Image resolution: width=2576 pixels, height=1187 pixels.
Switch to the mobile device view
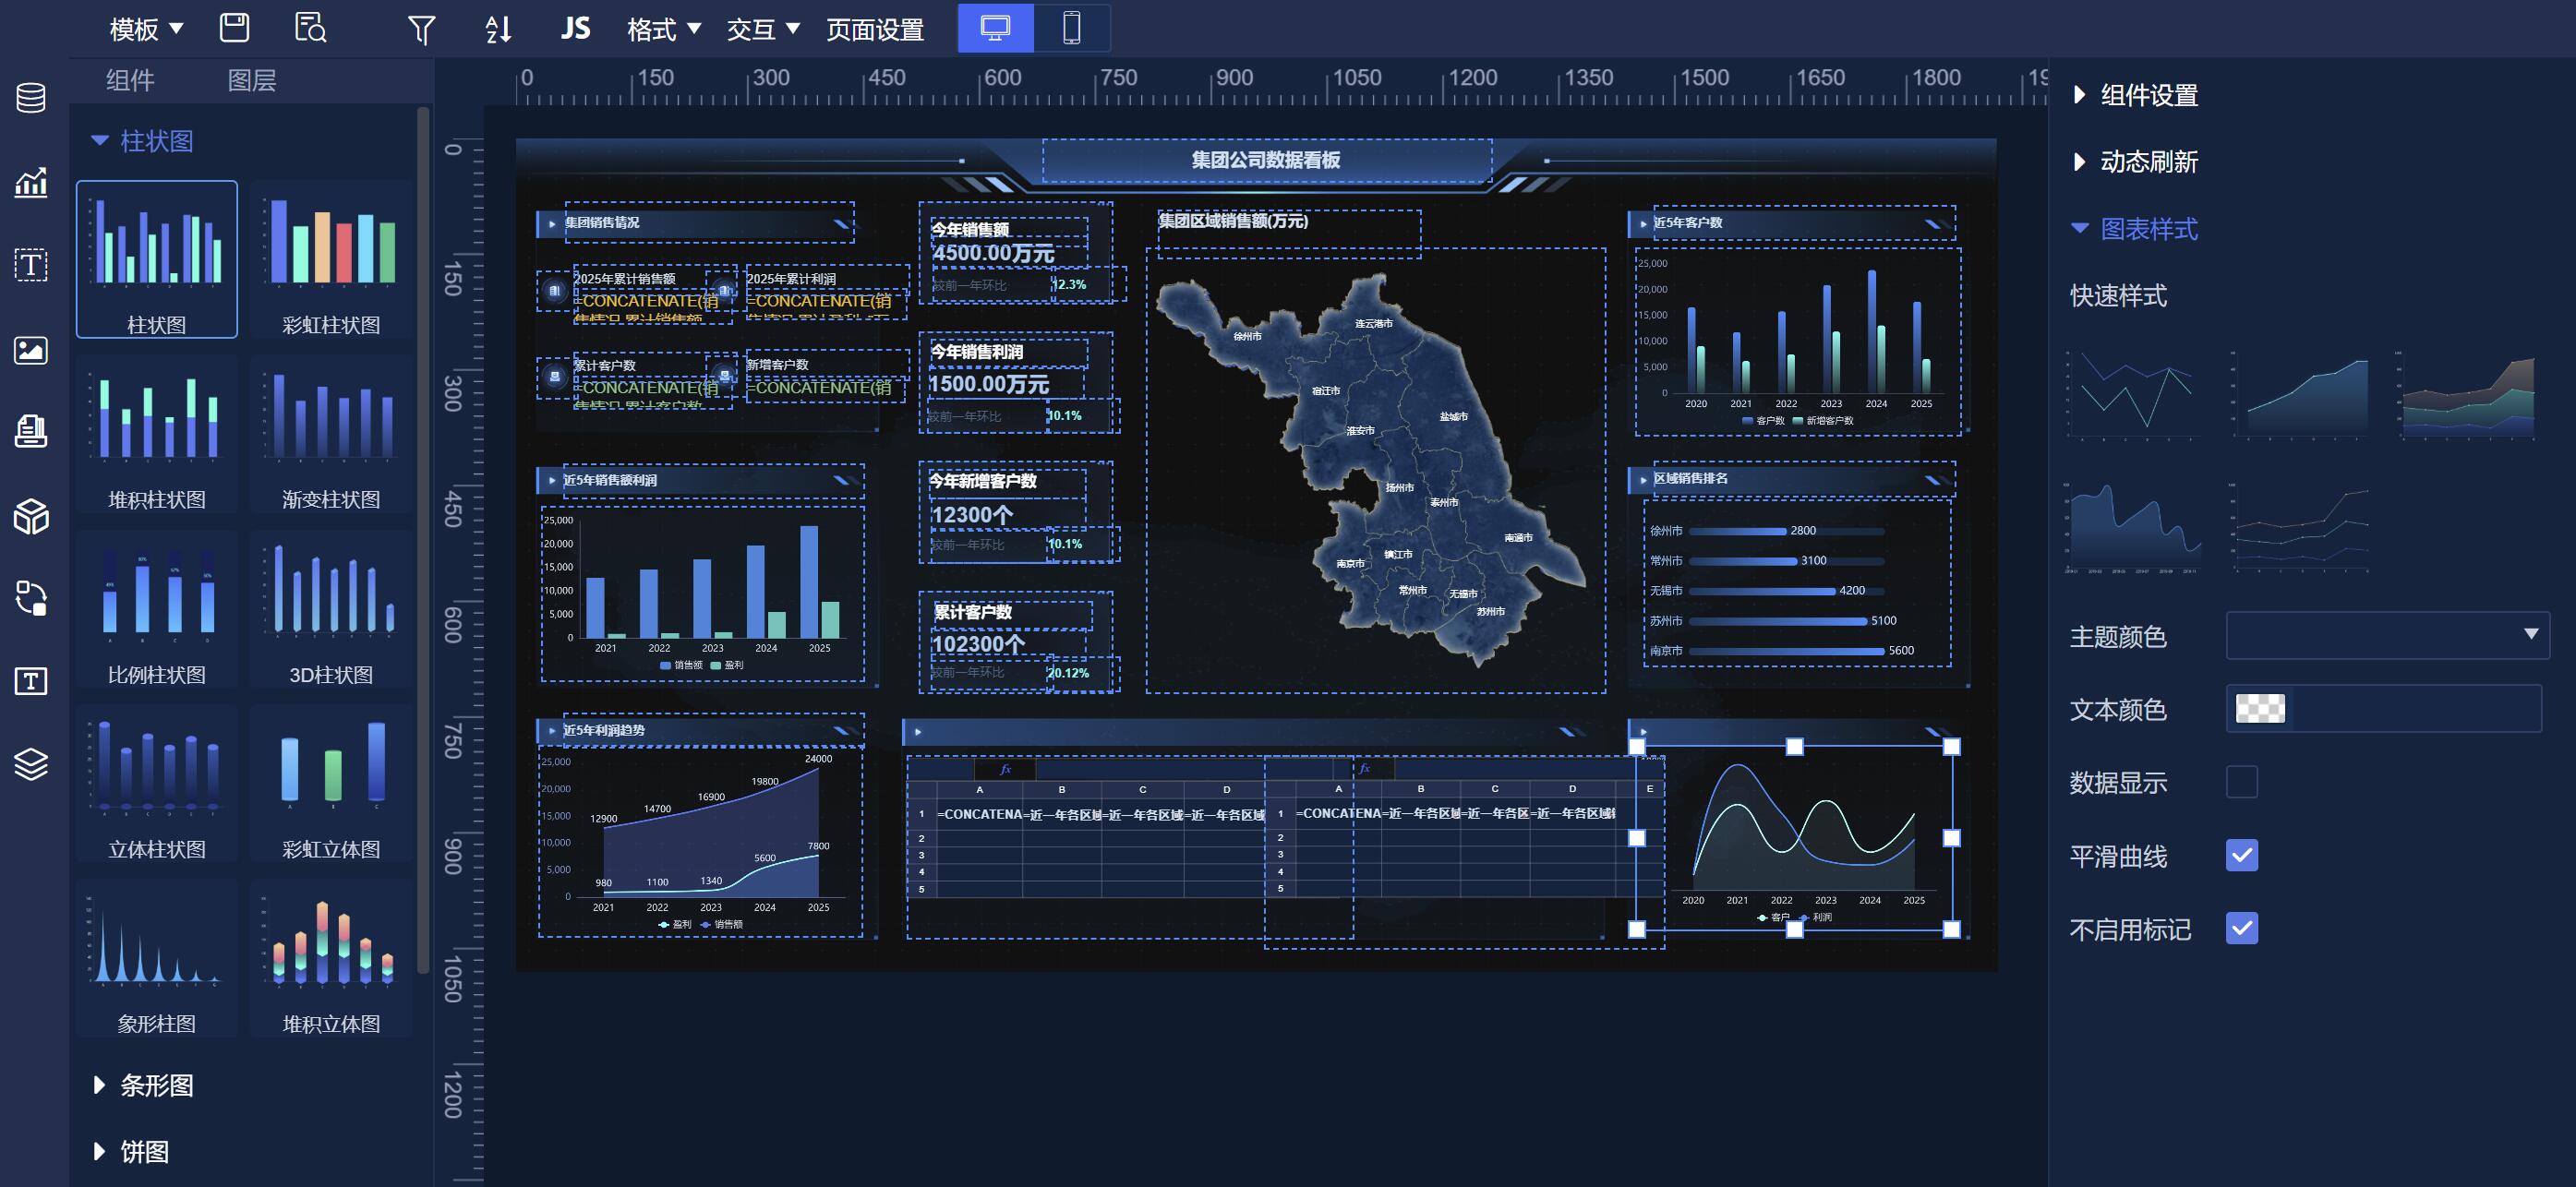[1070, 28]
